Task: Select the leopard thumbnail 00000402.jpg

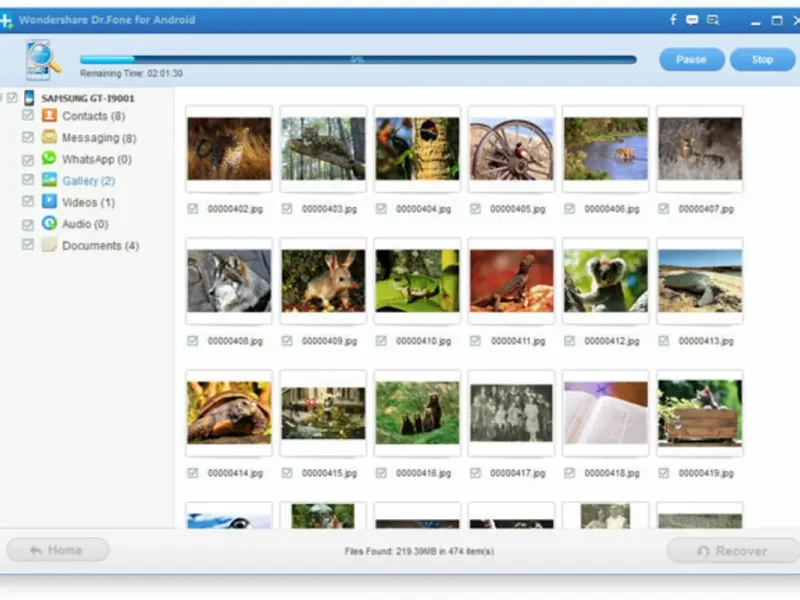Action: 229,148
